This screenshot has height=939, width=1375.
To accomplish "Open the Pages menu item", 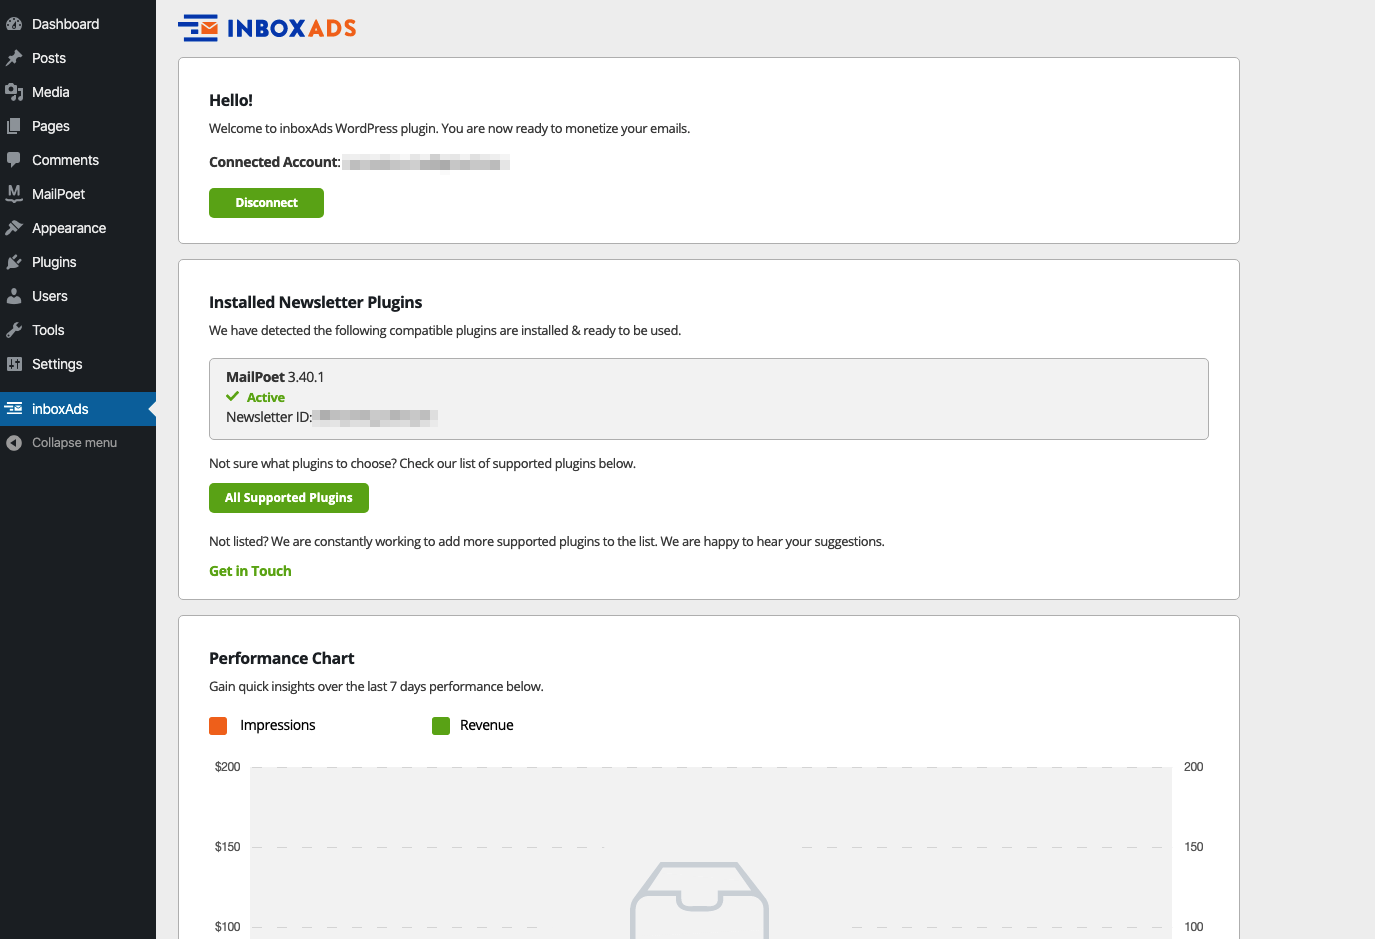I will pos(78,126).
